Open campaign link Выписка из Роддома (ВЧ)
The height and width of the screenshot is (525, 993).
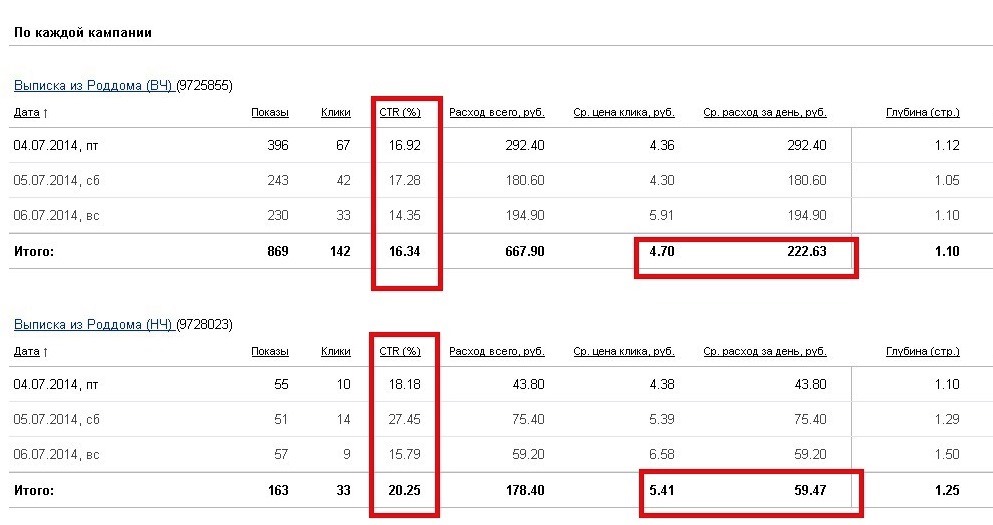click(93, 85)
